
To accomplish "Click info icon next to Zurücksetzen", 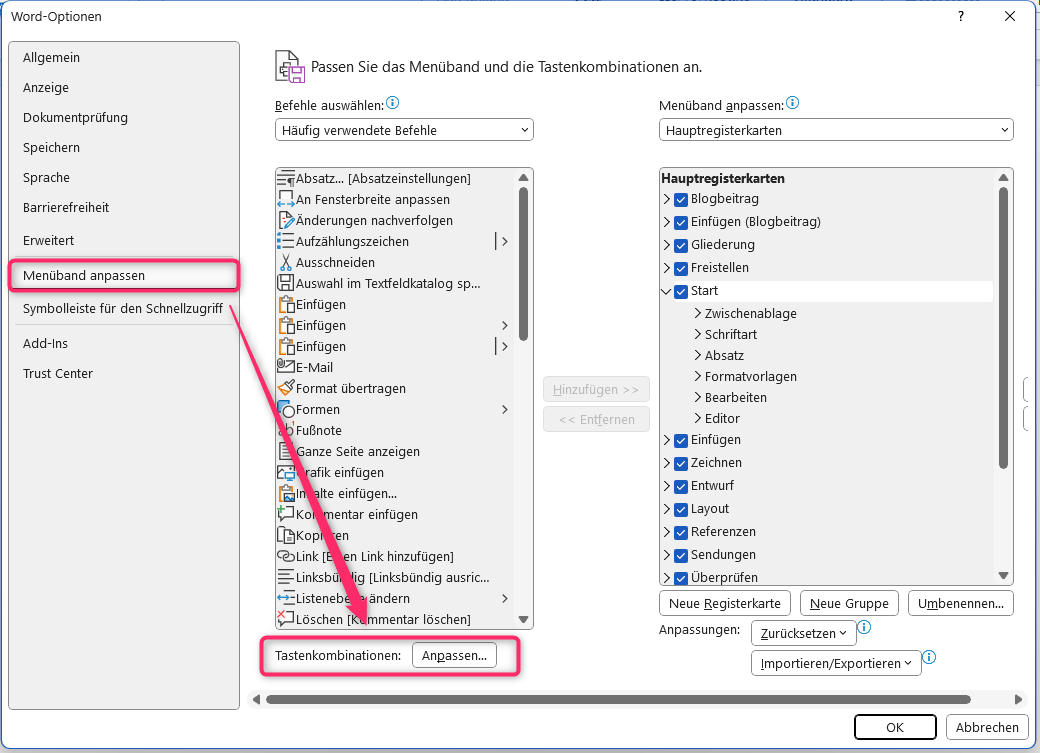I will tap(864, 627).
